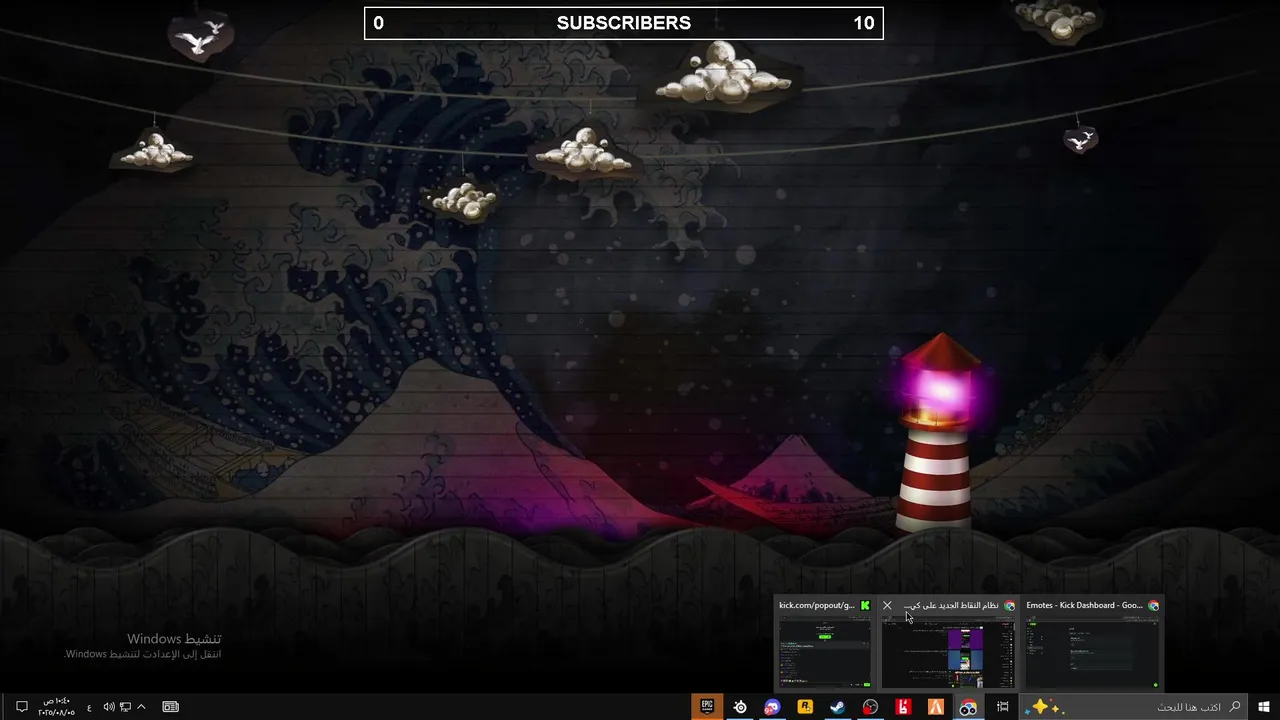Open the purple taskbar app with 9+ badge
1280x720 pixels.
772,707
